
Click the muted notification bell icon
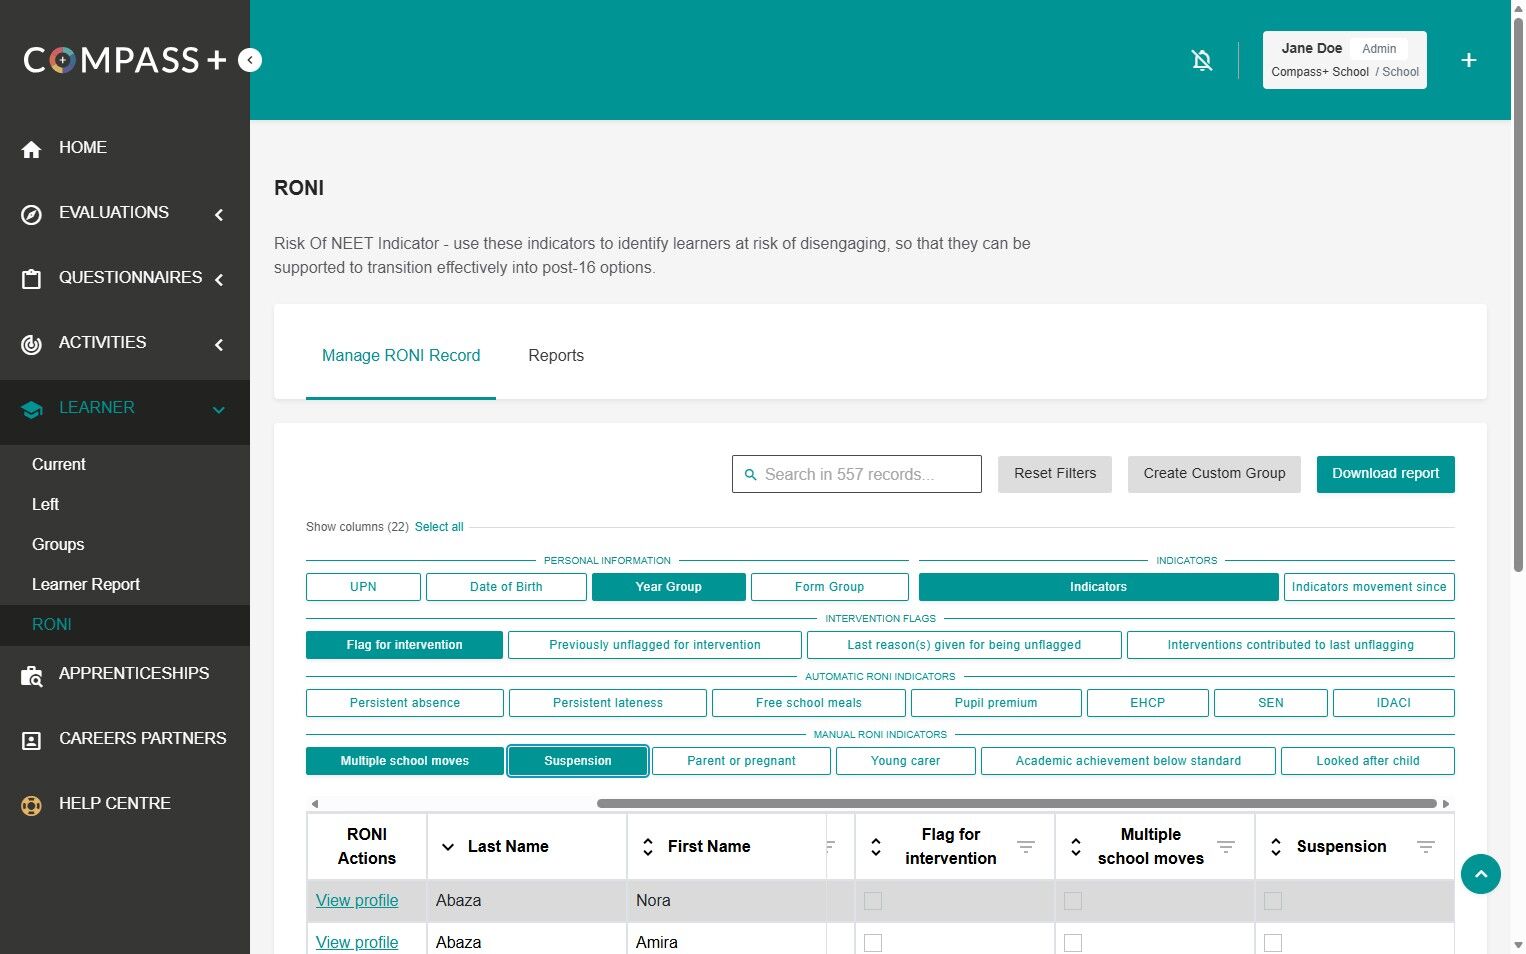pos(1202,60)
